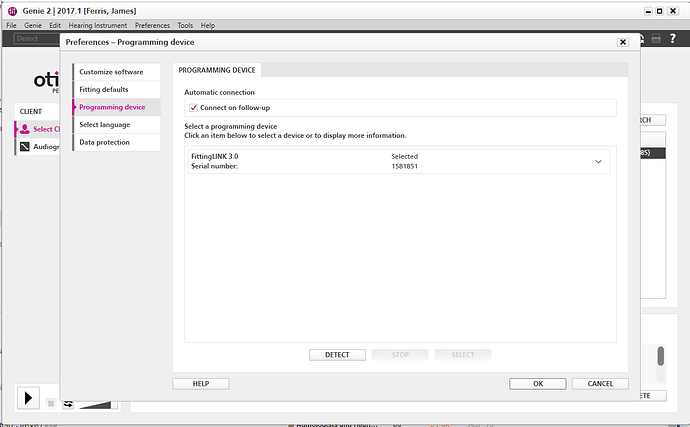Click the DETECT button
Screen dimensions: 690x427
337,355
